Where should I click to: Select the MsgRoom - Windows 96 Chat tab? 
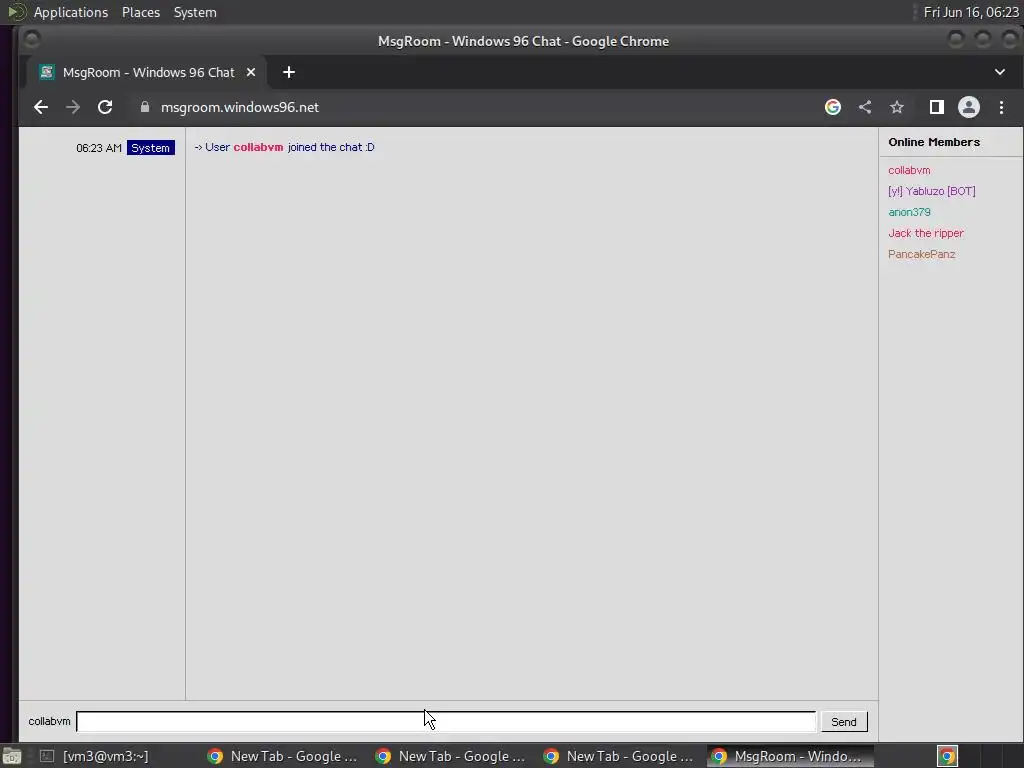point(146,72)
